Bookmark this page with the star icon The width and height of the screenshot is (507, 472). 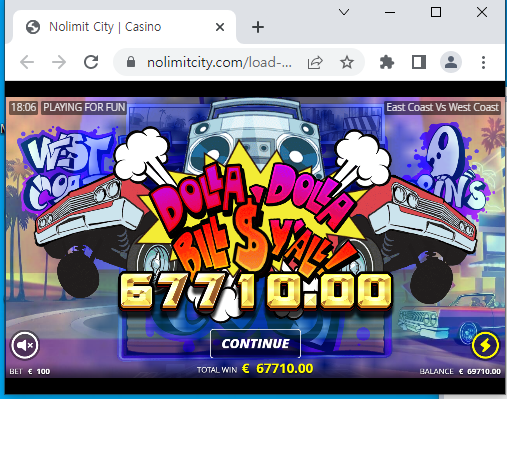[x=347, y=62]
